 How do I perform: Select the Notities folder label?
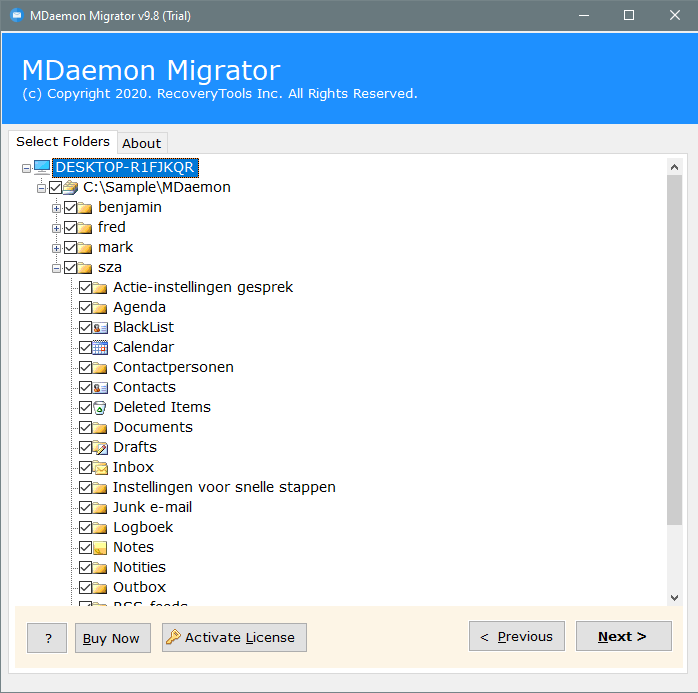139,567
